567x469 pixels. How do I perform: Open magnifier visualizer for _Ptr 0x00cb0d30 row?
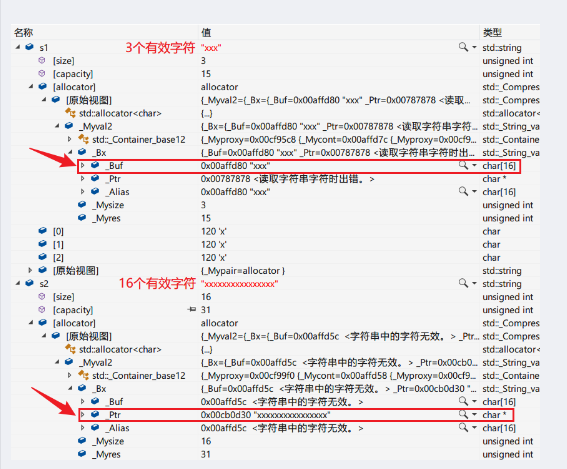coord(463,414)
